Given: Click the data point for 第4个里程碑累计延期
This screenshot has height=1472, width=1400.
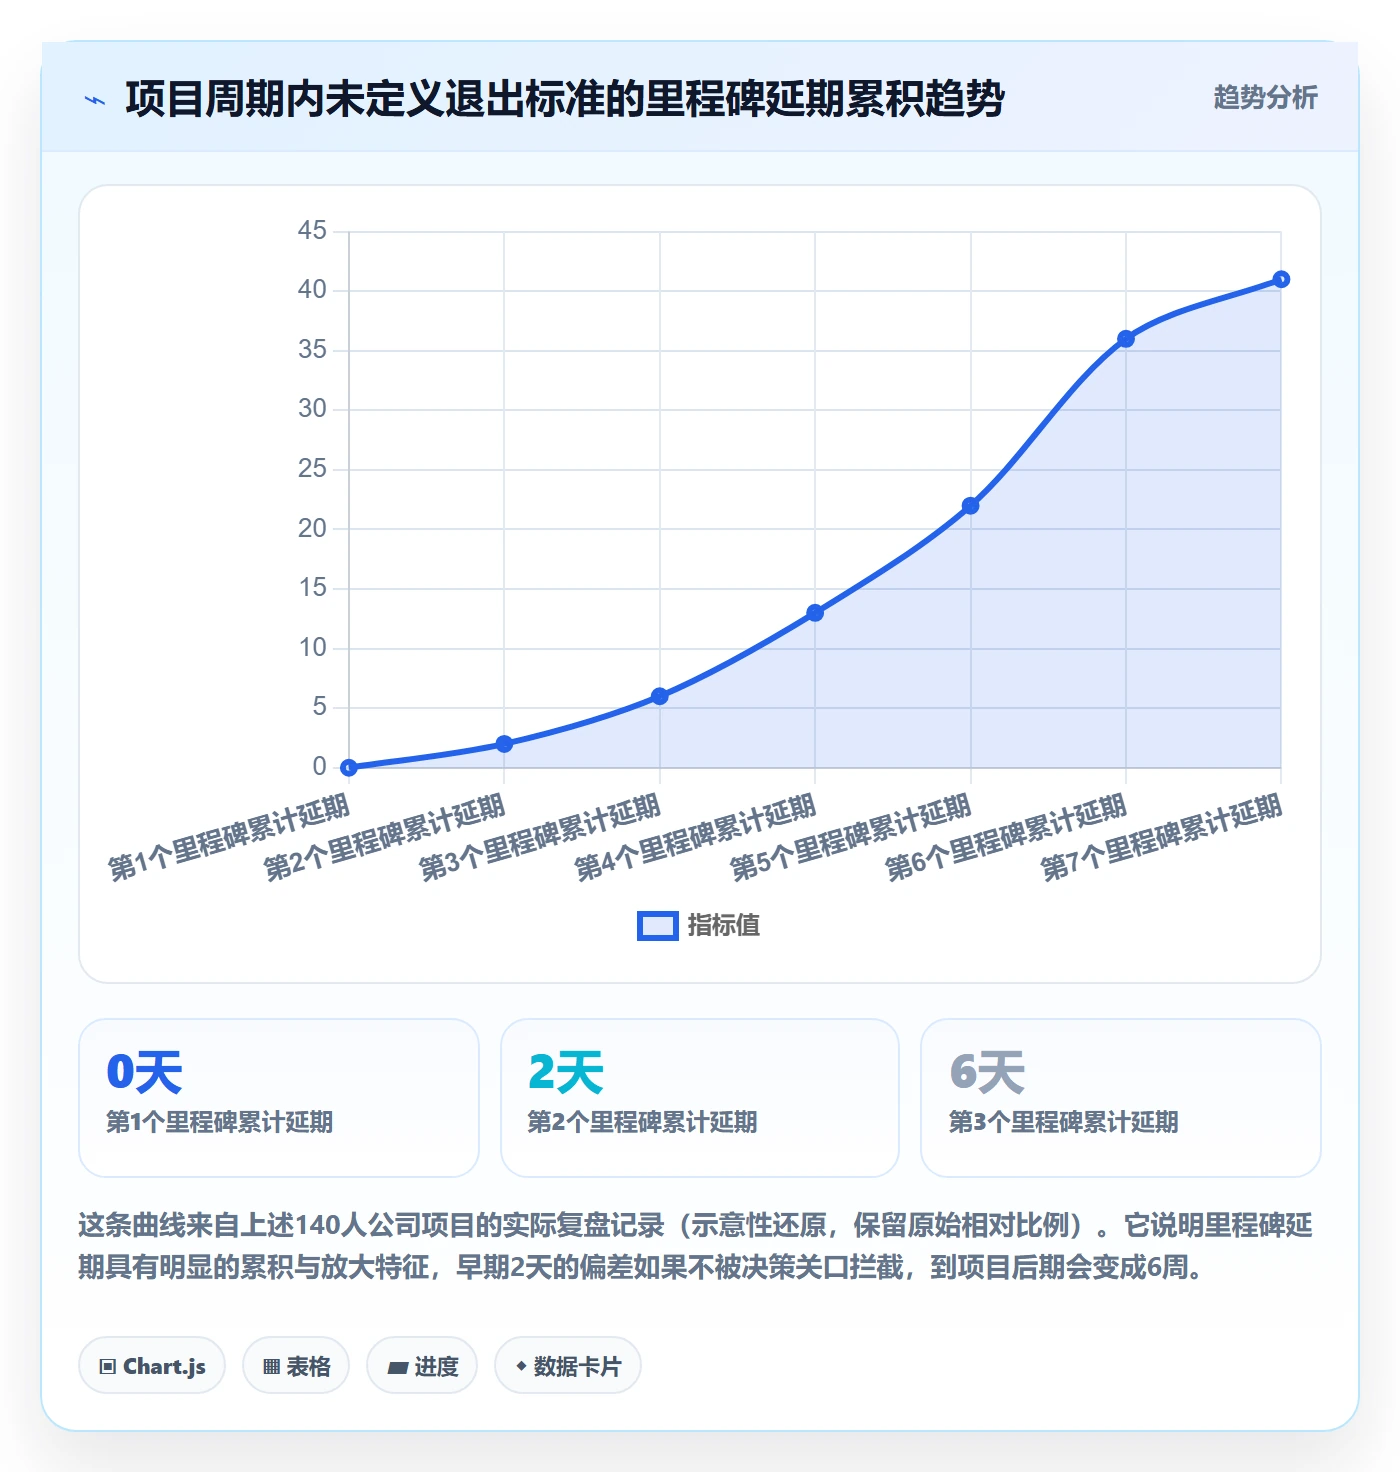Looking at the screenshot, I should click(815, 613).
